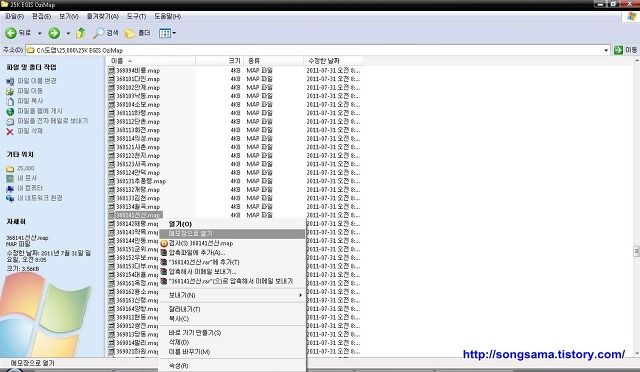This screenshot has width=640, height=372.
Task: Click the 내 네트워크 환경 icon
Action: click(10, 198)
